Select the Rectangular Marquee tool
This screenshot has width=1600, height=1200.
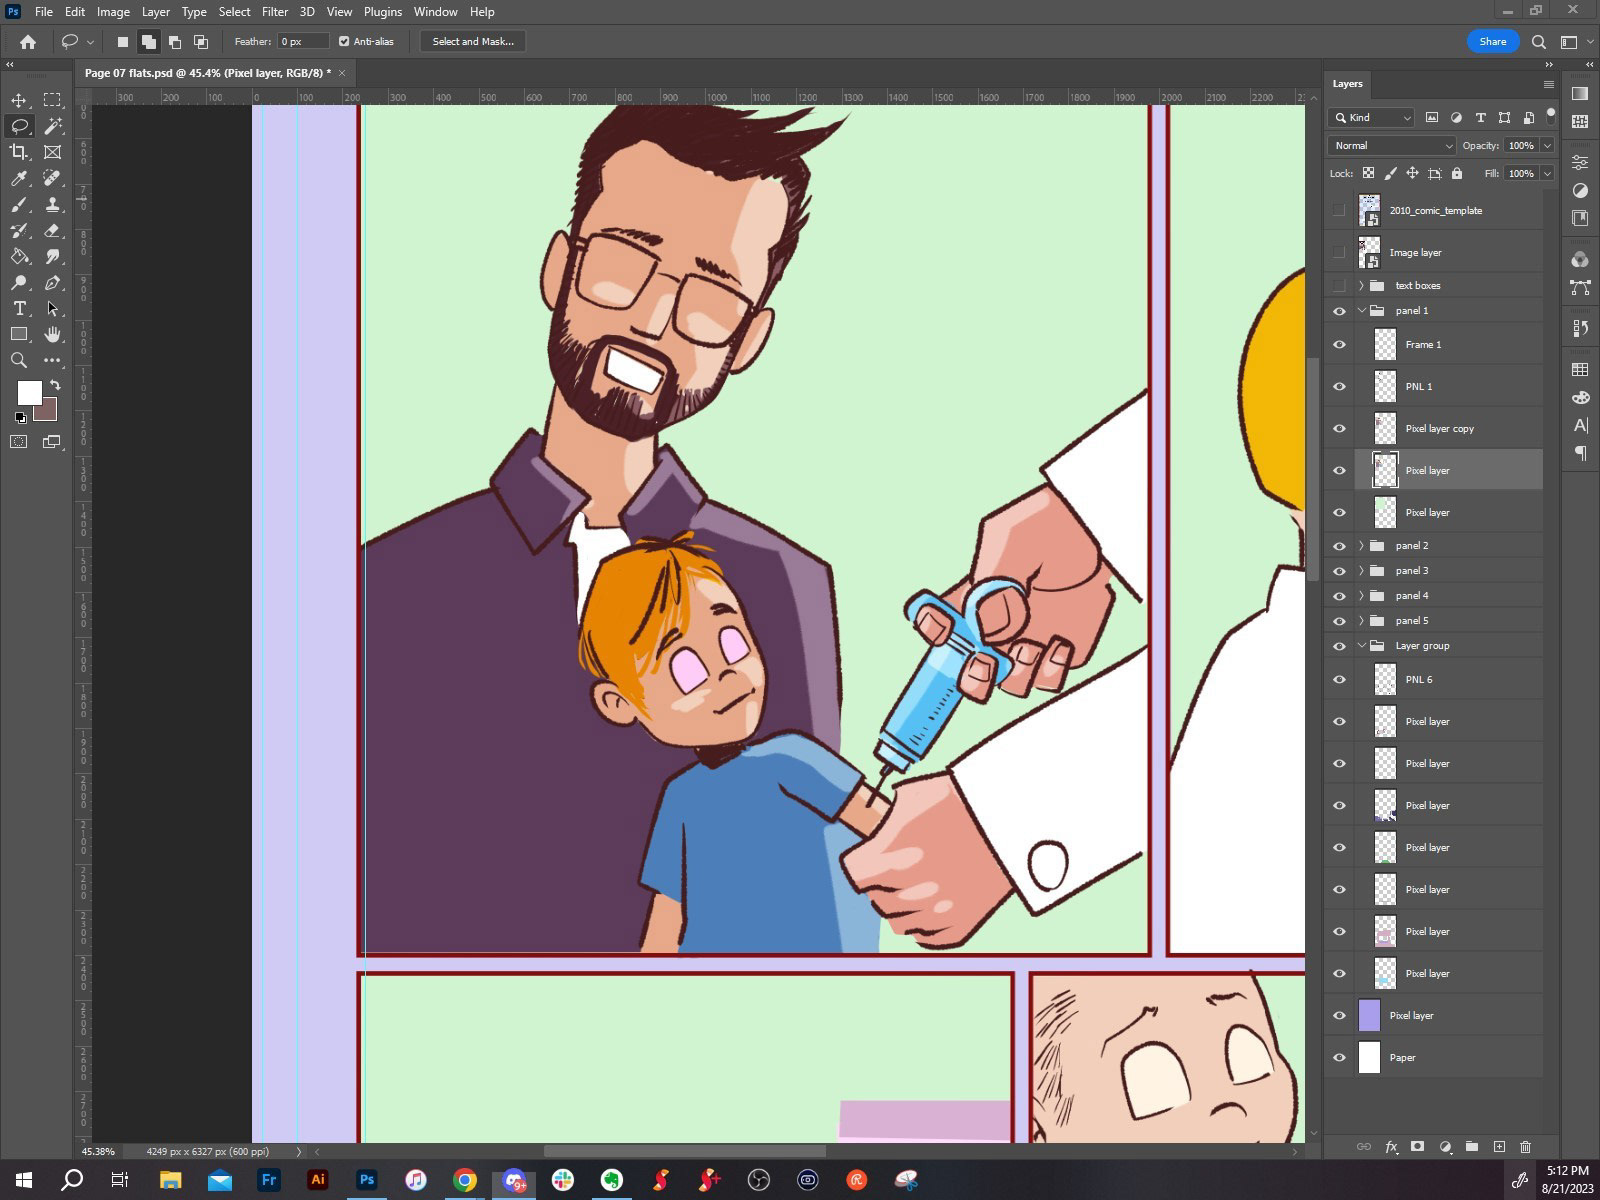click(53, 100)
